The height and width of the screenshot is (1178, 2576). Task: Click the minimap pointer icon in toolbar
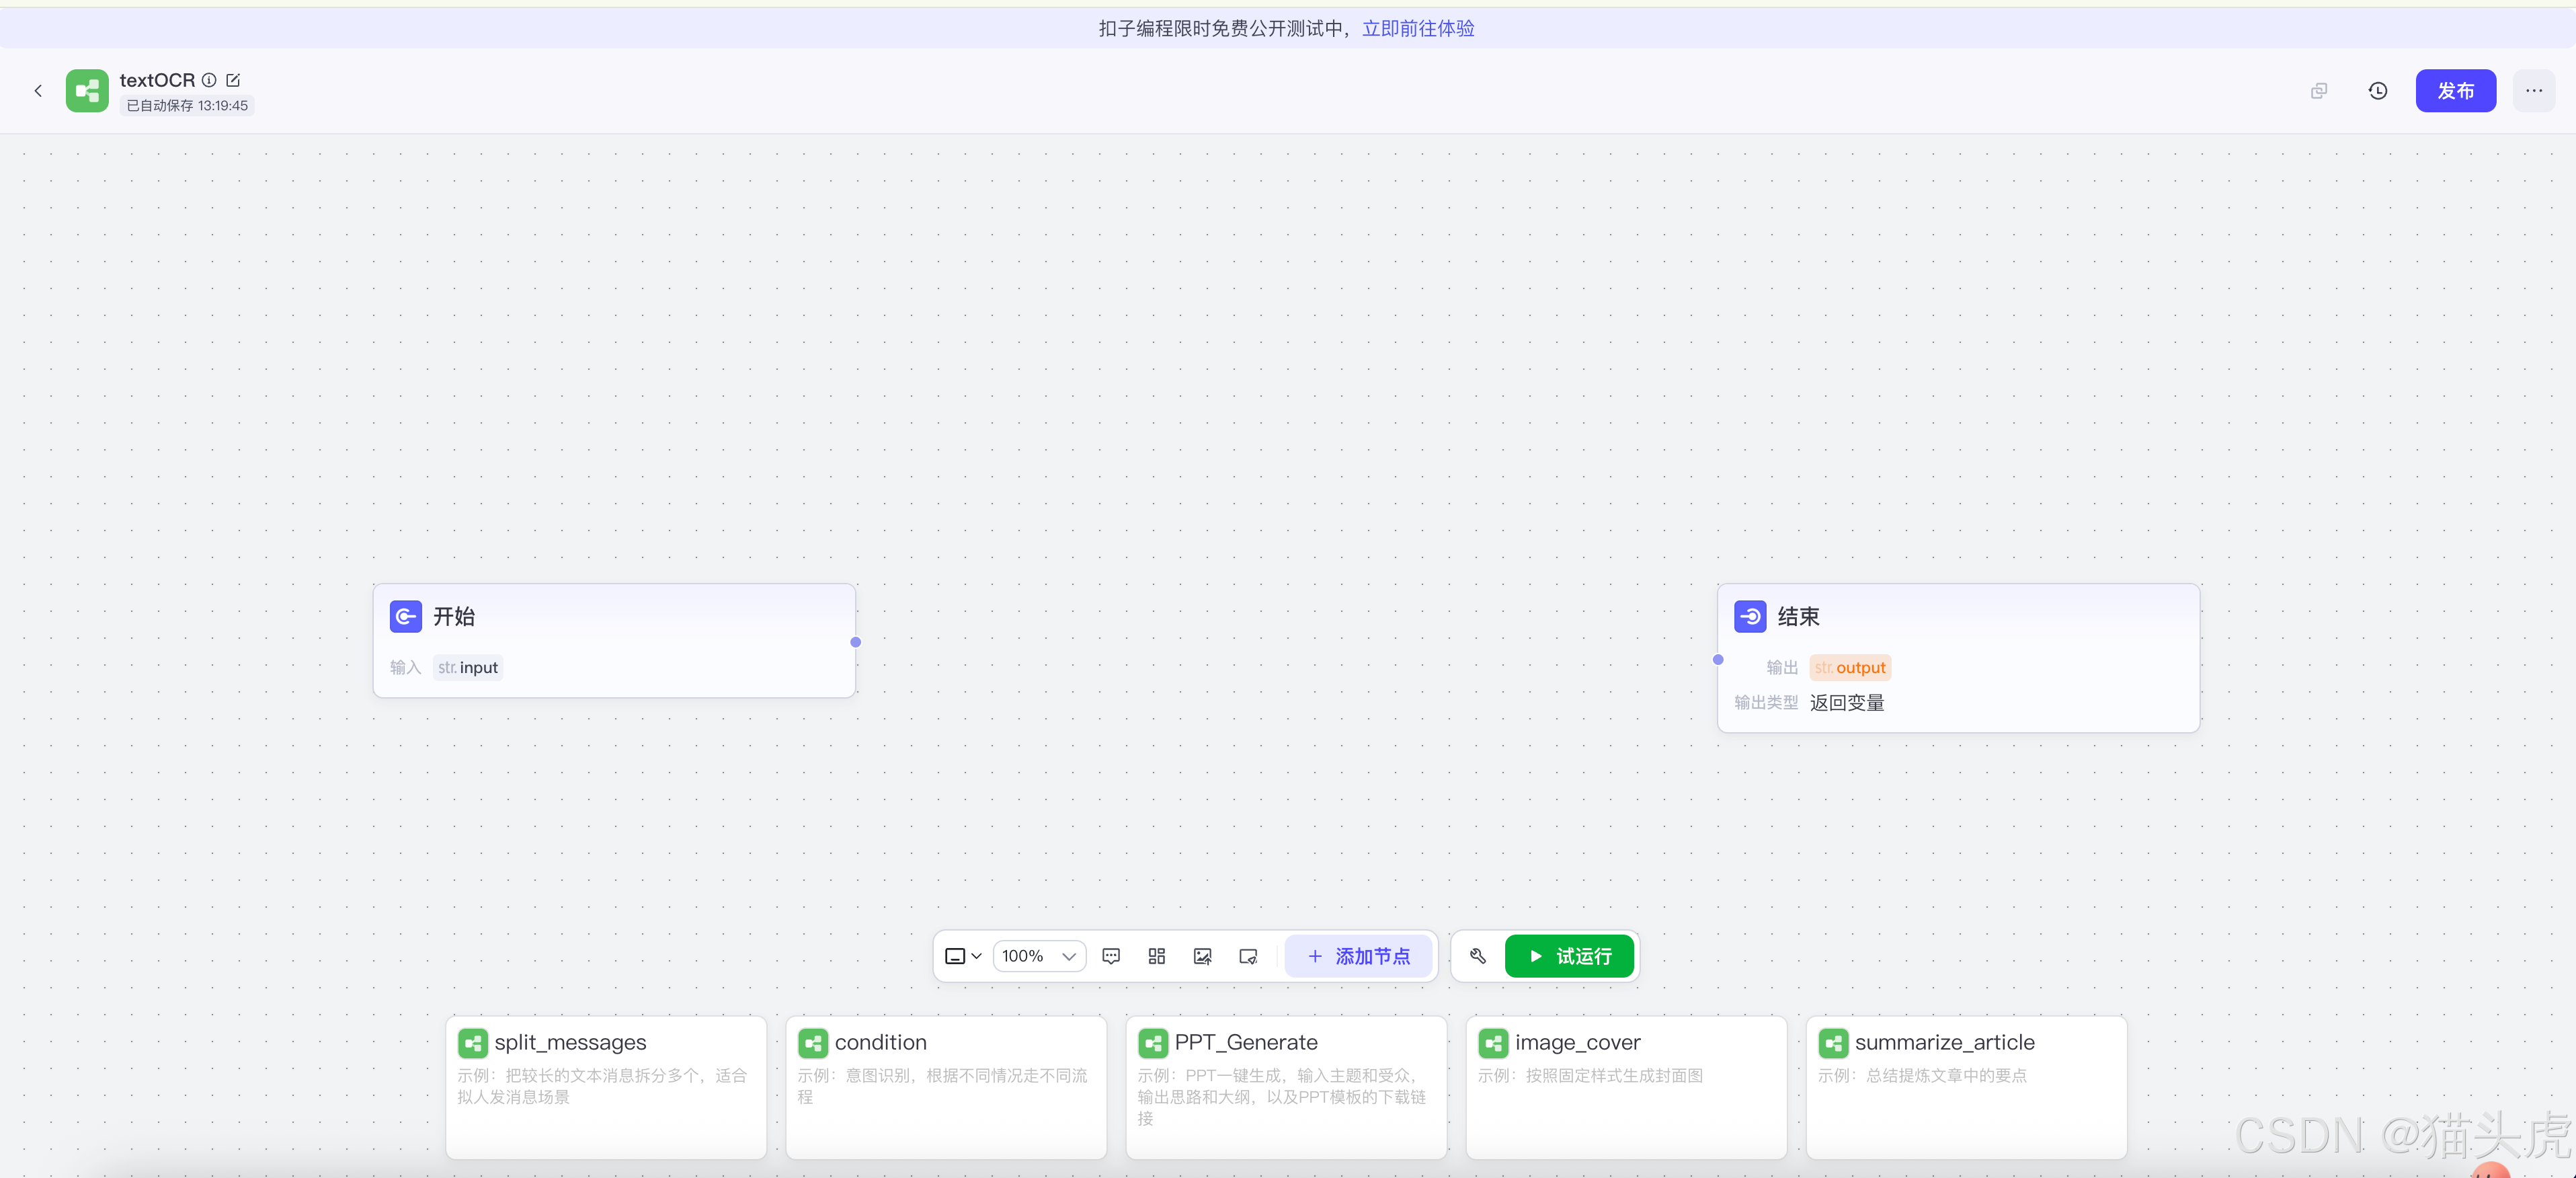[x=1248, y=956]
